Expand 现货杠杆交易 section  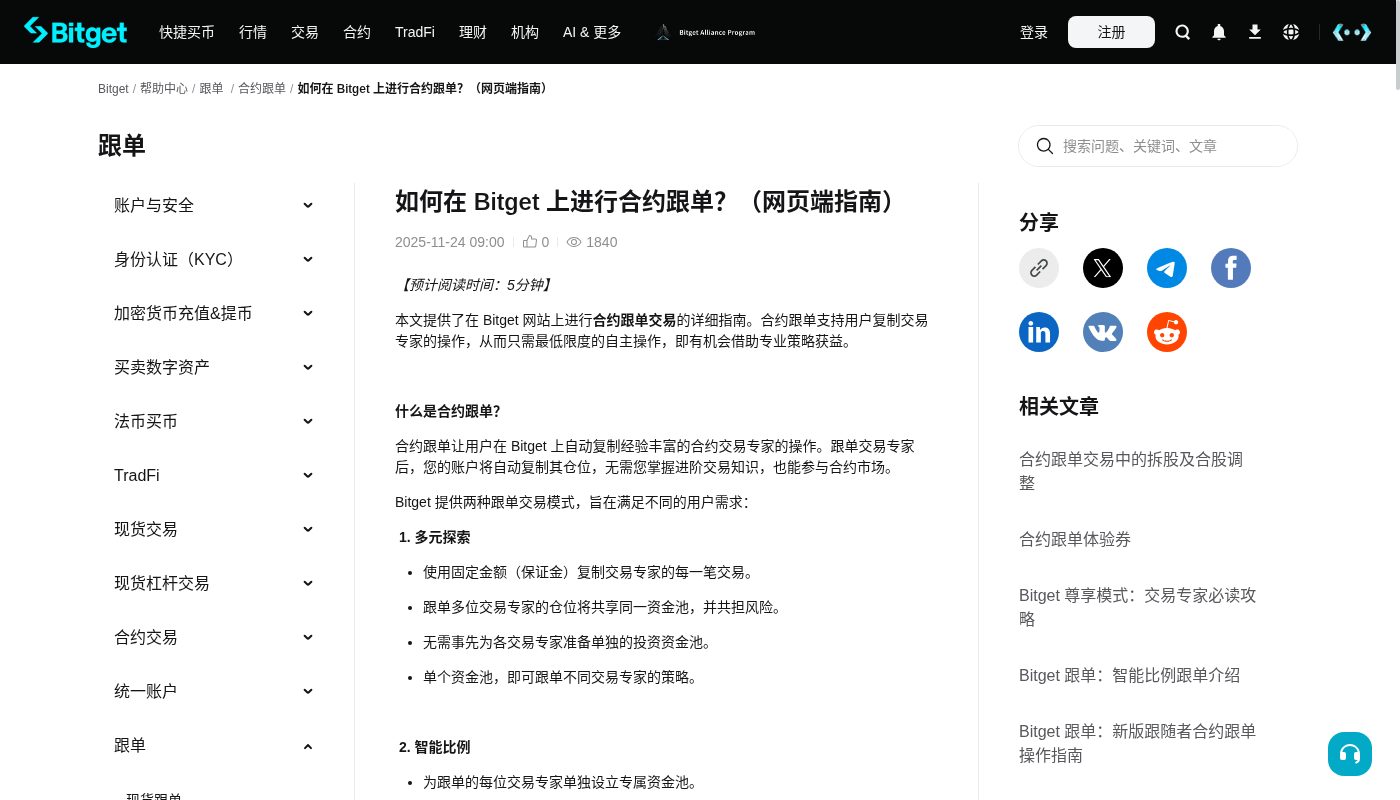[214, 583]
